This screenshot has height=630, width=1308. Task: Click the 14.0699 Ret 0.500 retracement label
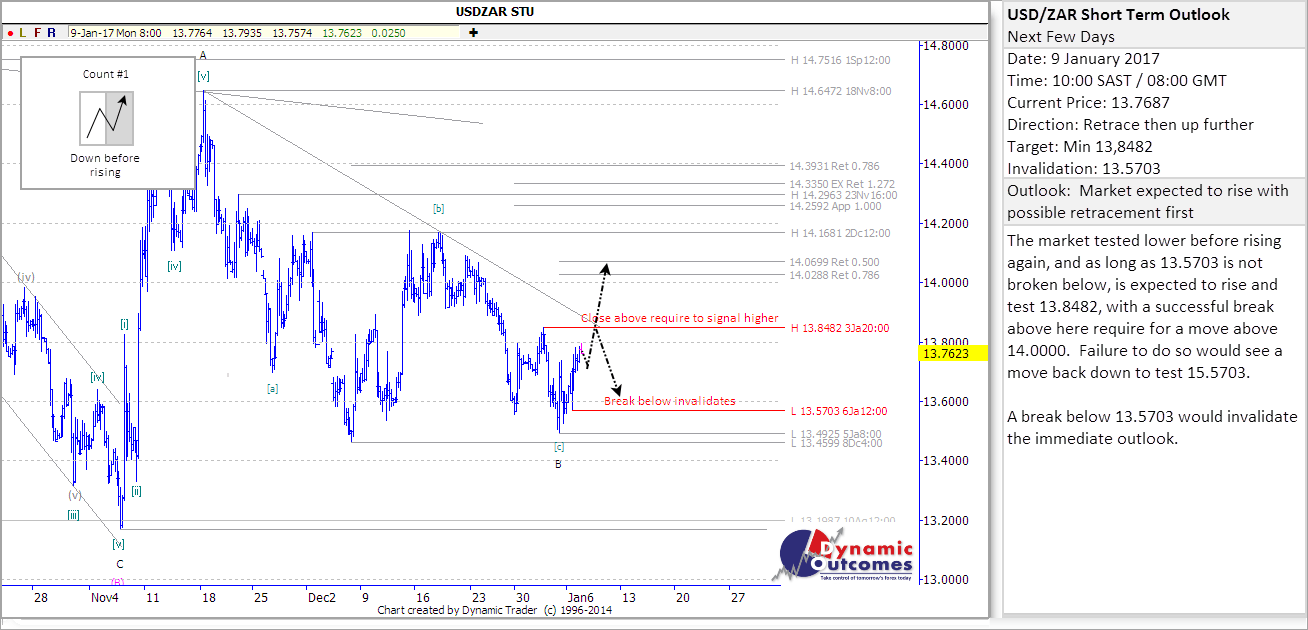pos(834,262)
